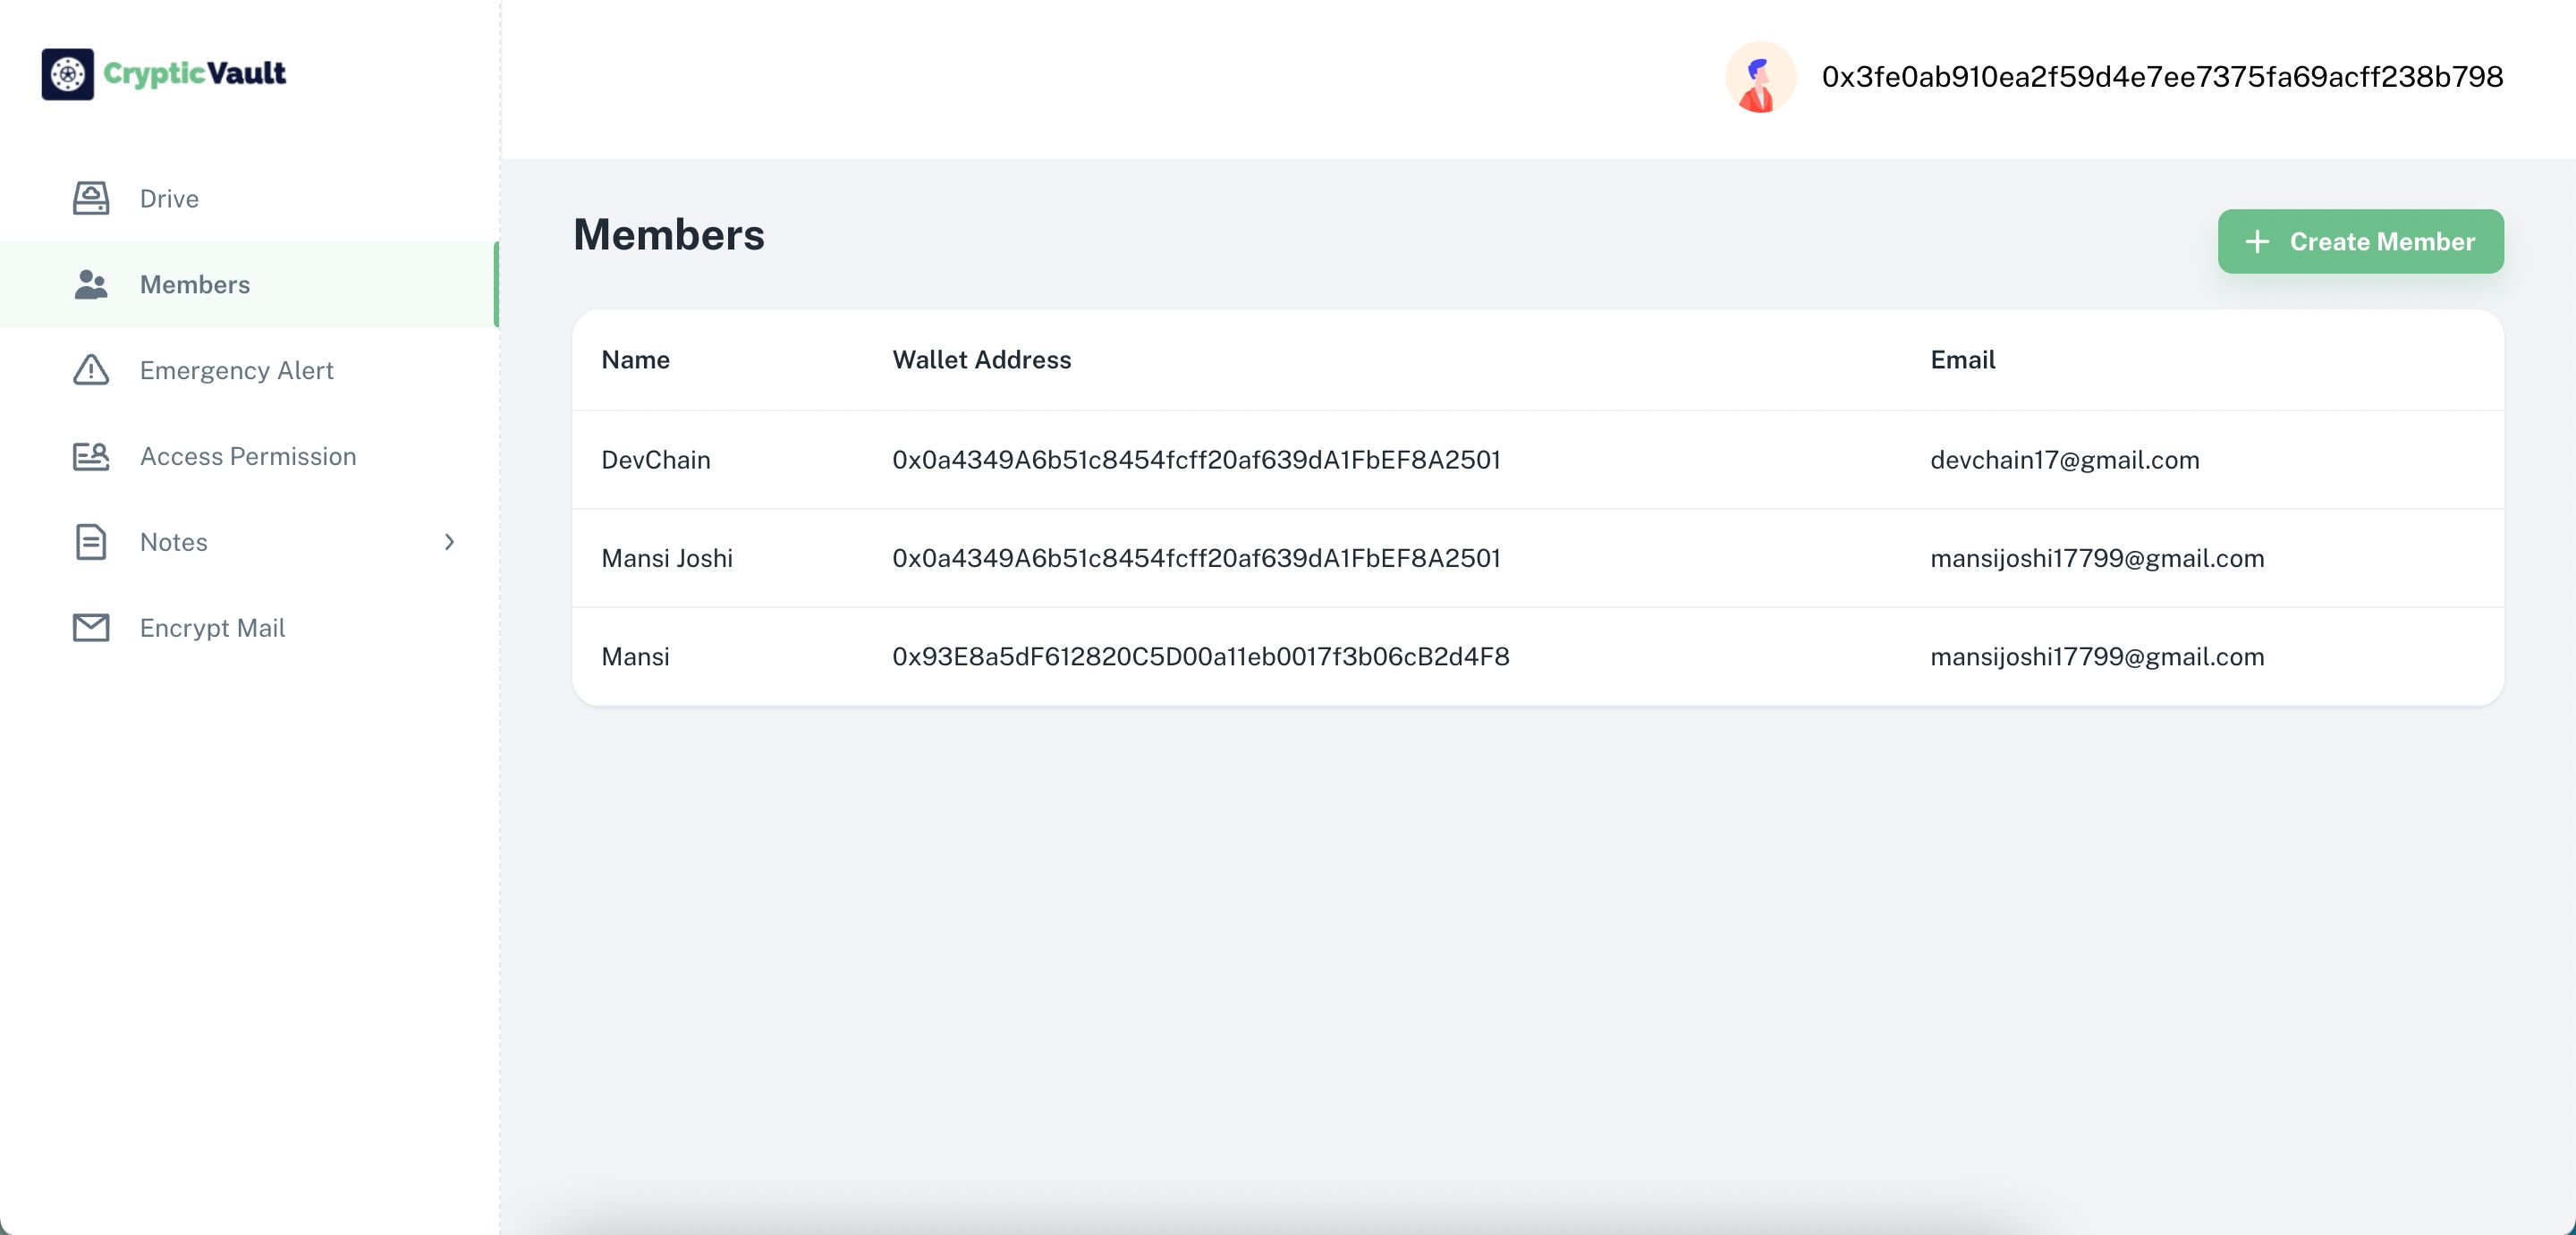
Task: Click DevChain's wallet address
Action: tap(1196, 460)
